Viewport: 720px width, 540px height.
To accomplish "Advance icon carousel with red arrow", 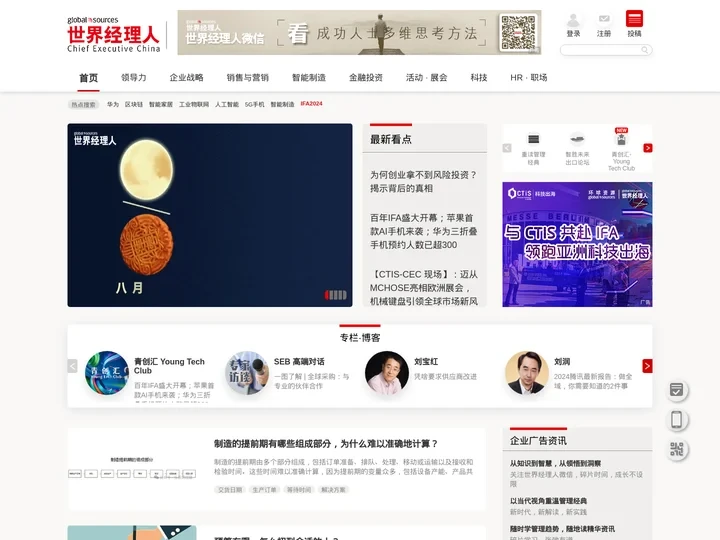I will tap(648, 148).
